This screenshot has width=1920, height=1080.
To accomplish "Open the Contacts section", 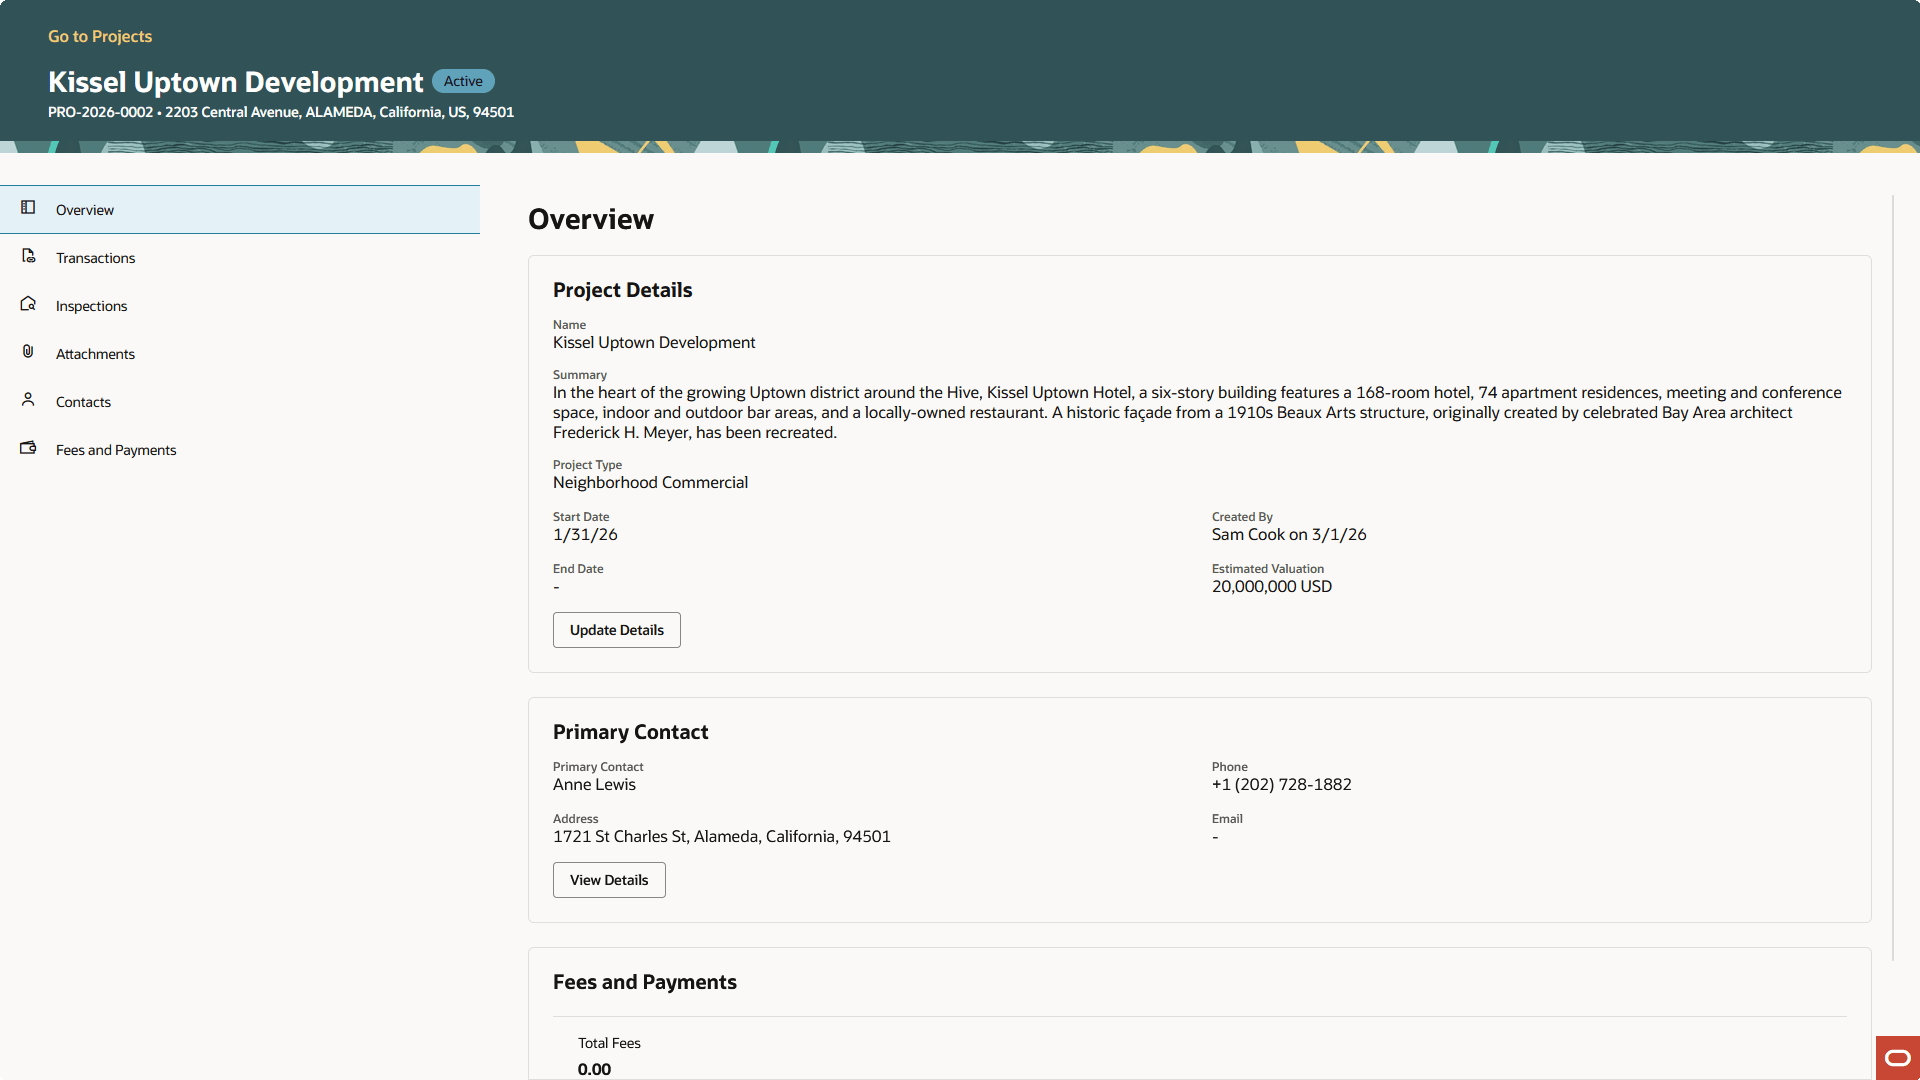I will (83, 401).
